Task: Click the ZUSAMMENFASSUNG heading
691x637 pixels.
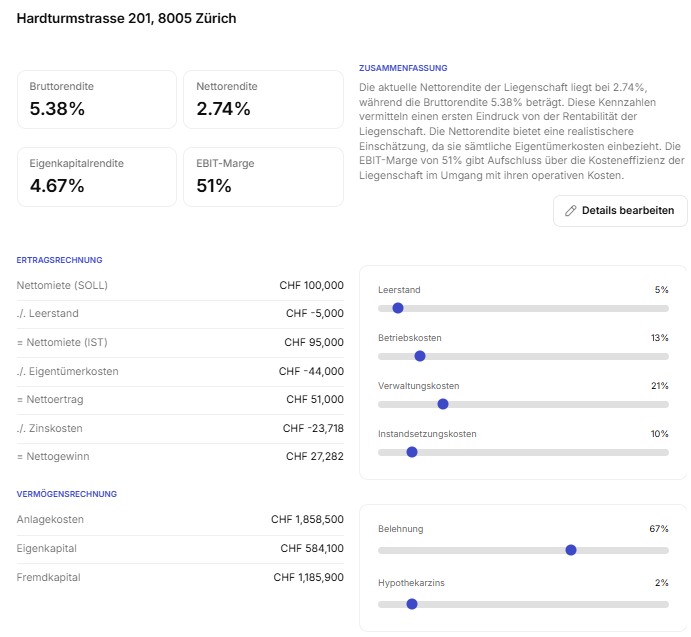Action: tap(402, 68)
